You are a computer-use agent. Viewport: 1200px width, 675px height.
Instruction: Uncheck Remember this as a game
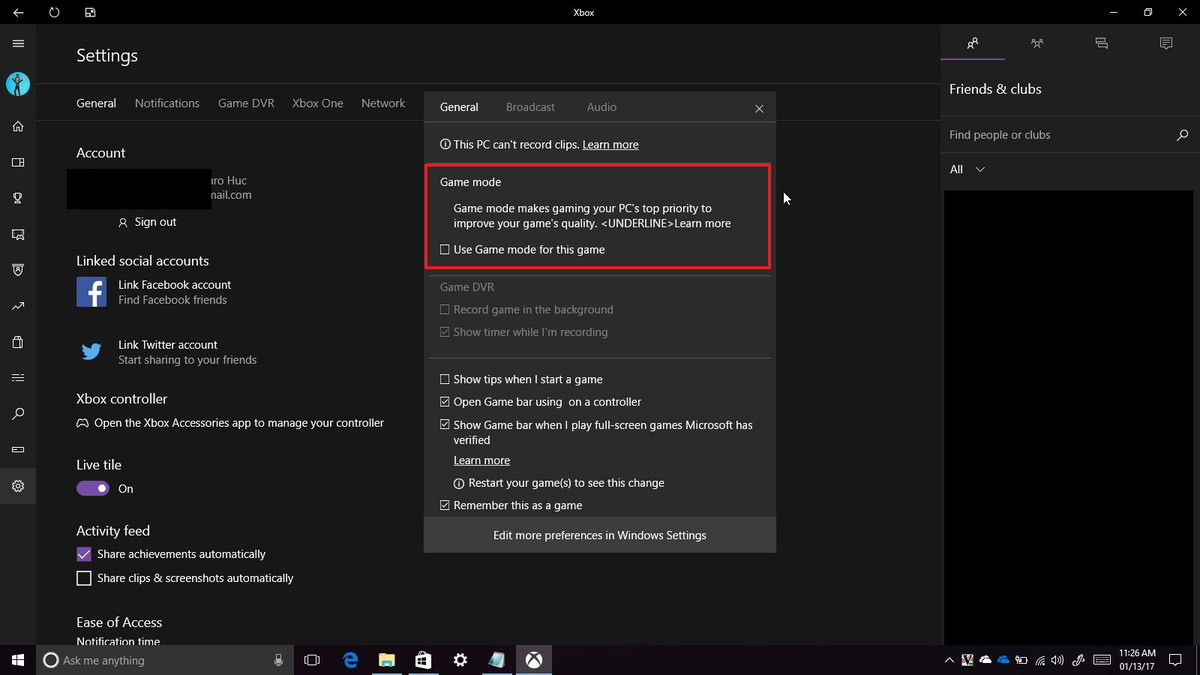coord(444,505)
